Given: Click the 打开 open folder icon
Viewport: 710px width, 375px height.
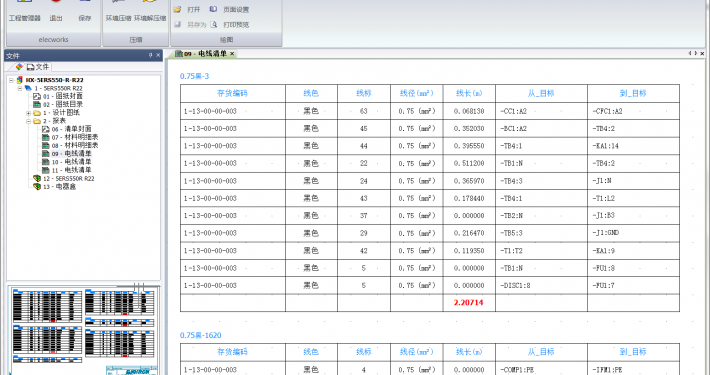Looking at the screenshot, I should (x=178, y=10).
